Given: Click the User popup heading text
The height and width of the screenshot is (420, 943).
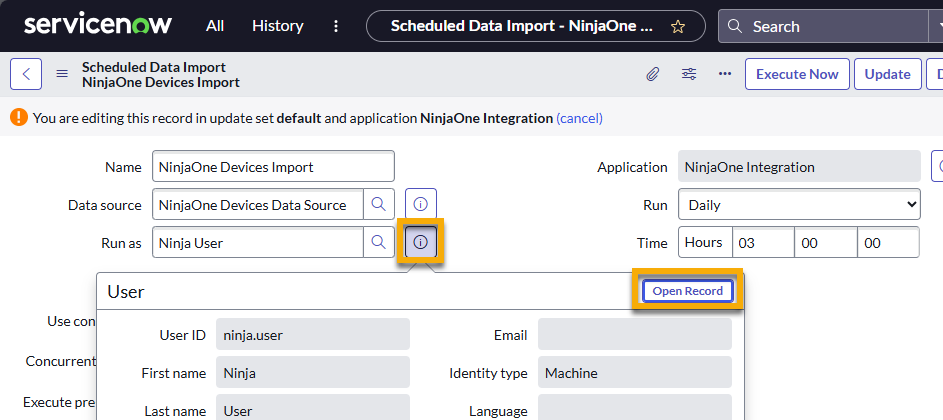Looking at the screenshot, I should coord(126,292).
